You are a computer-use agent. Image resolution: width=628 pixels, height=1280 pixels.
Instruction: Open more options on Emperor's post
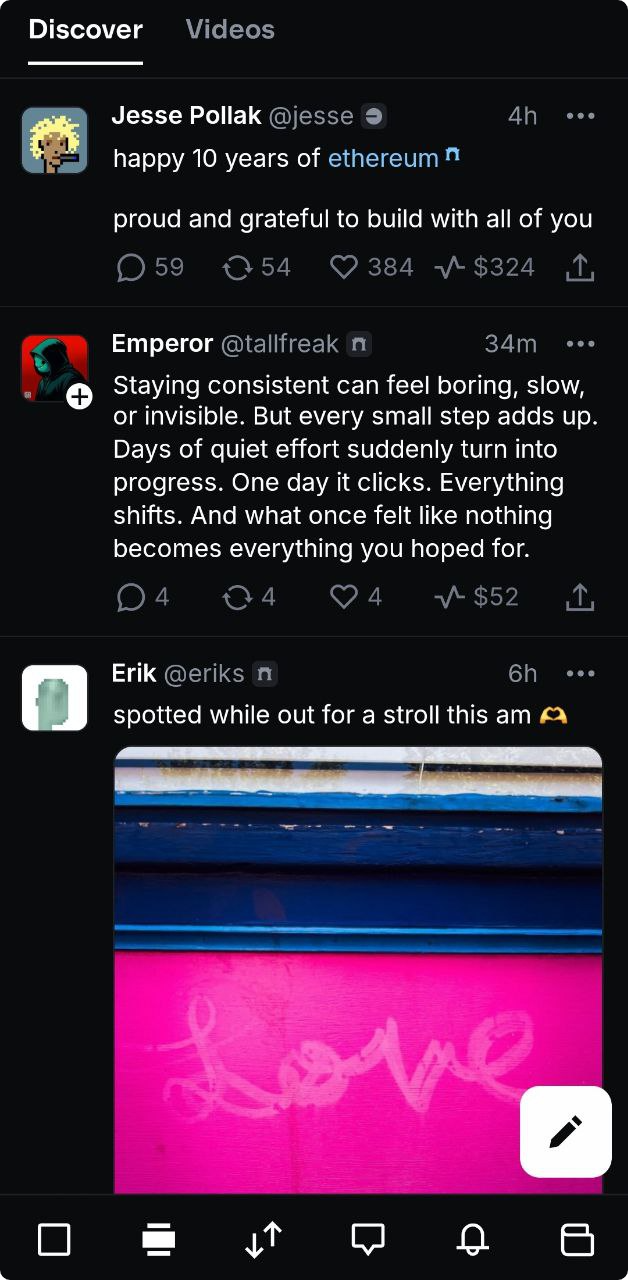[x=580, y=344]
